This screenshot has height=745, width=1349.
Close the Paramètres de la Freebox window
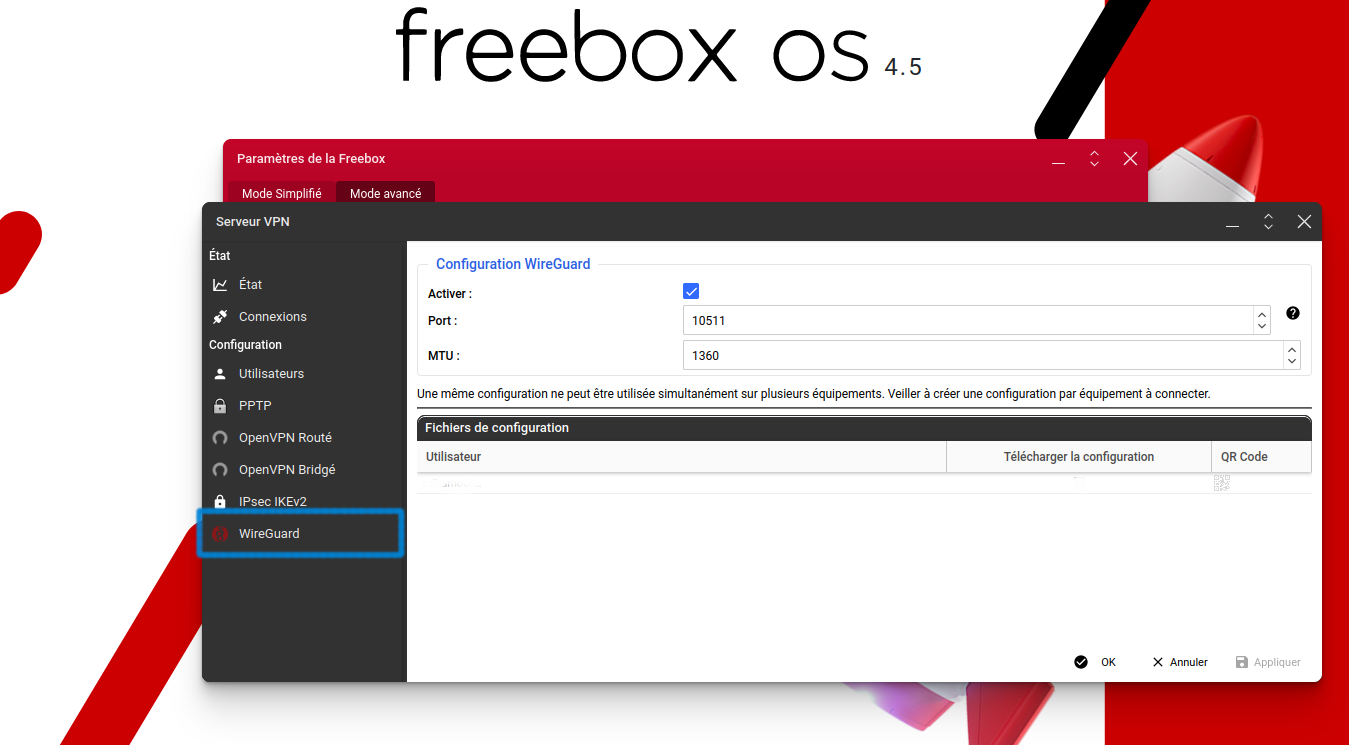(x=1130, y=159)
